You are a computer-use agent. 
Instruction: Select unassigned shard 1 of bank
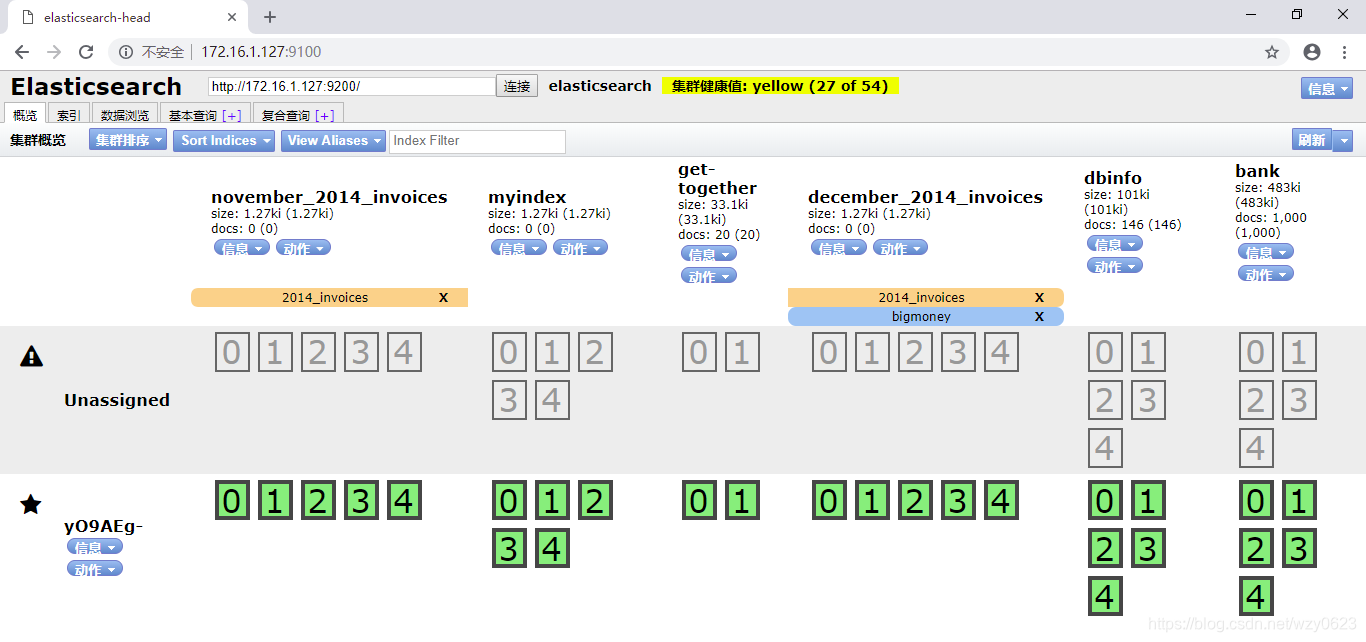1299,352
